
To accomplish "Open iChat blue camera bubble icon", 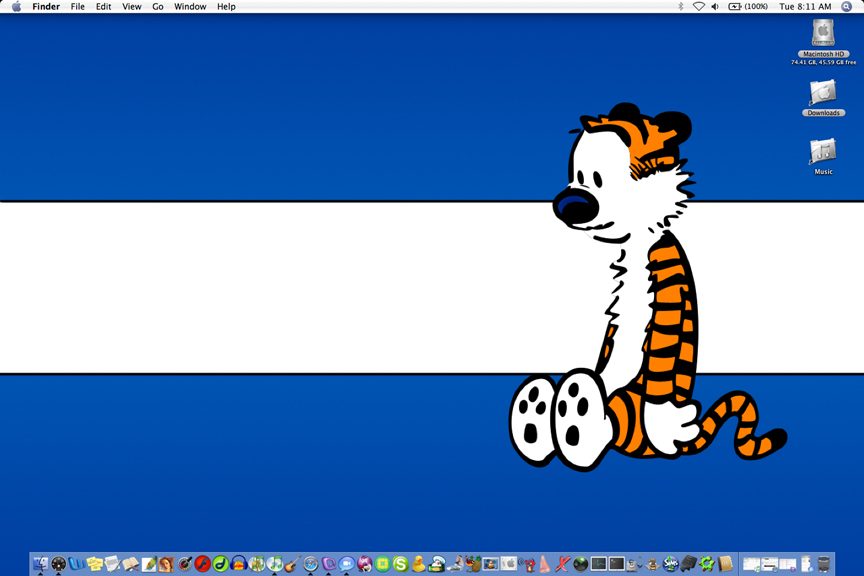I will 347,564.
